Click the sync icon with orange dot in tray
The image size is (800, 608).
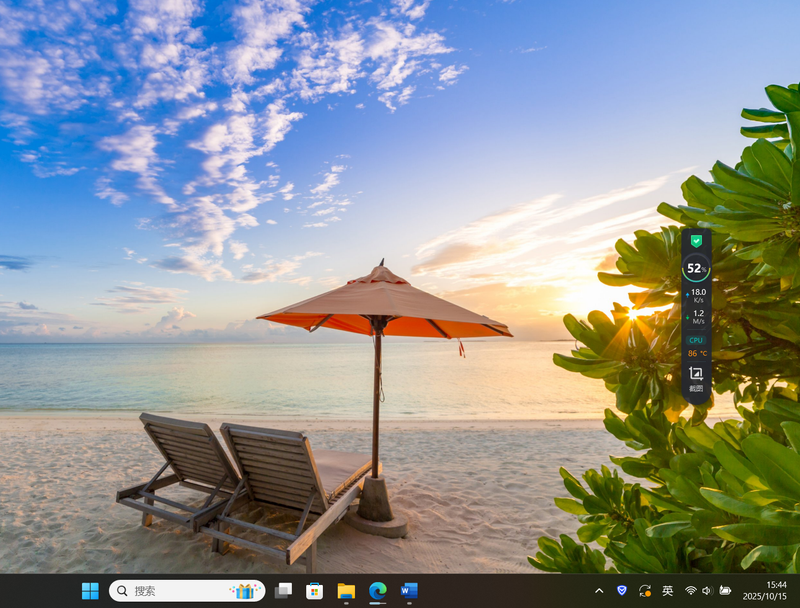(x=645, y=590)
